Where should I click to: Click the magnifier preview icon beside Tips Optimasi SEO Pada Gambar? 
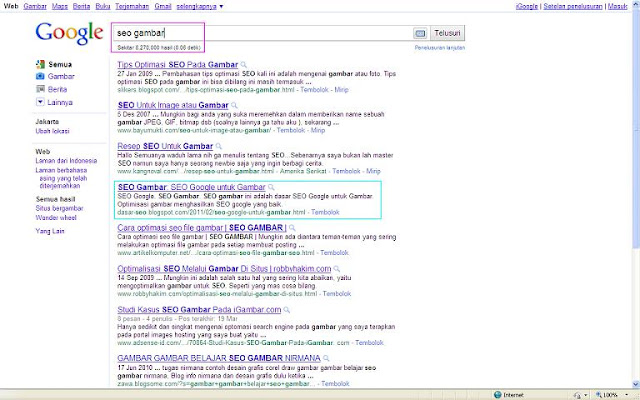coord(244,64)
